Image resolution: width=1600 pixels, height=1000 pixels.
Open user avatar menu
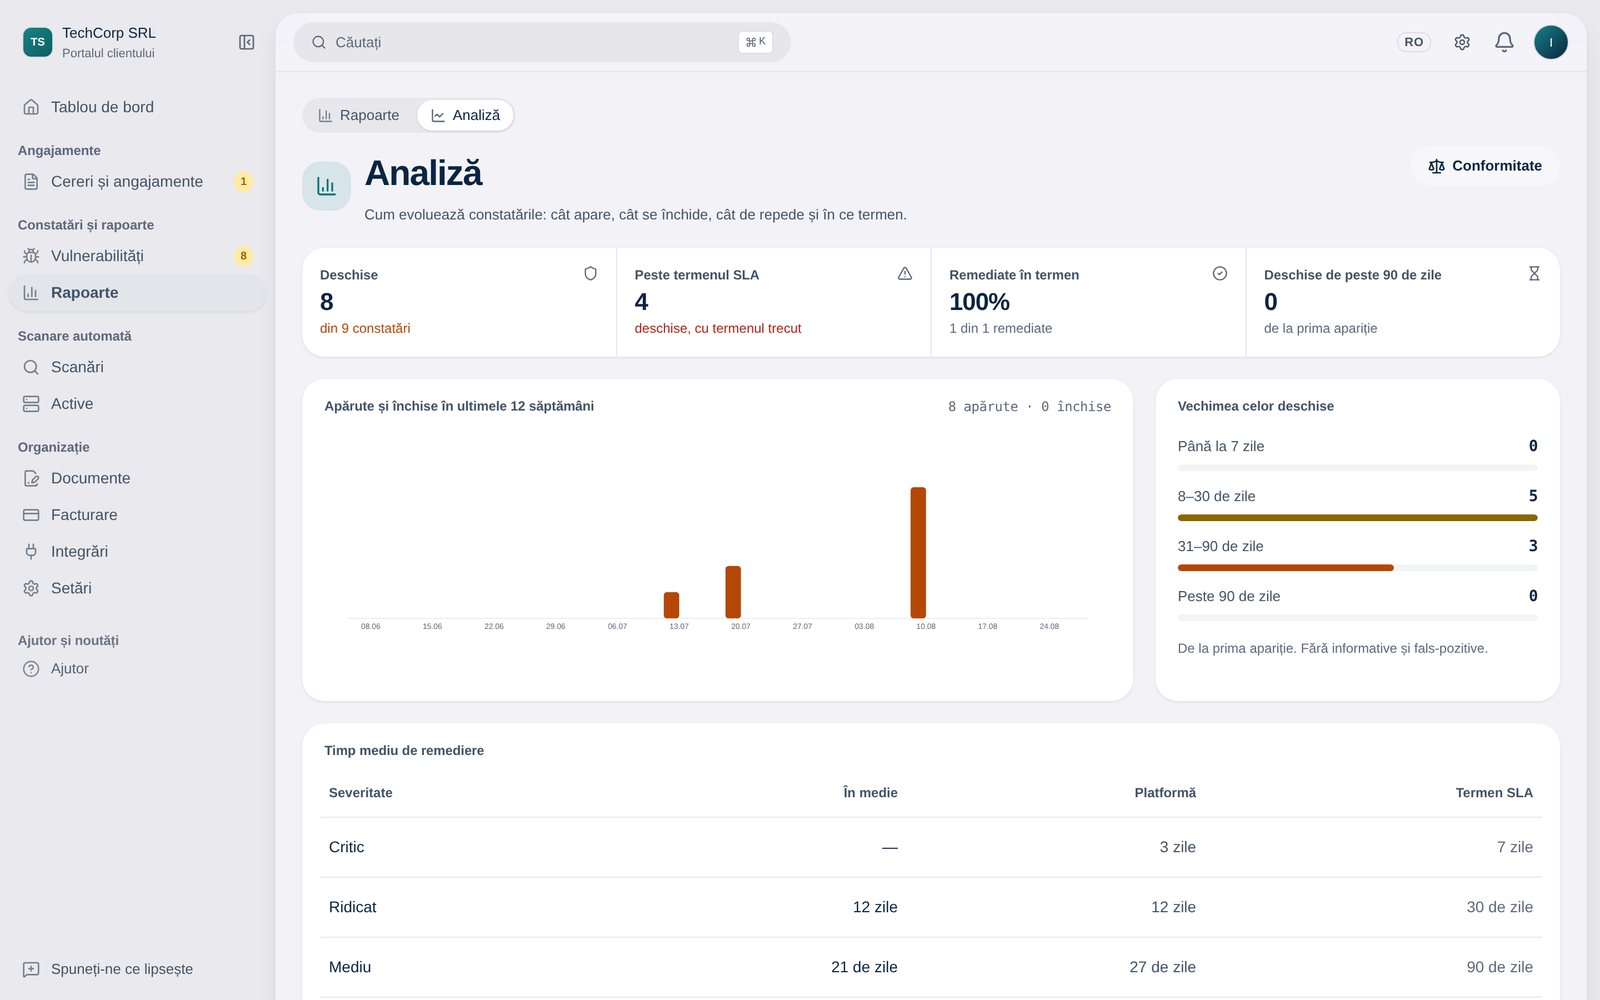(1551, 42)
